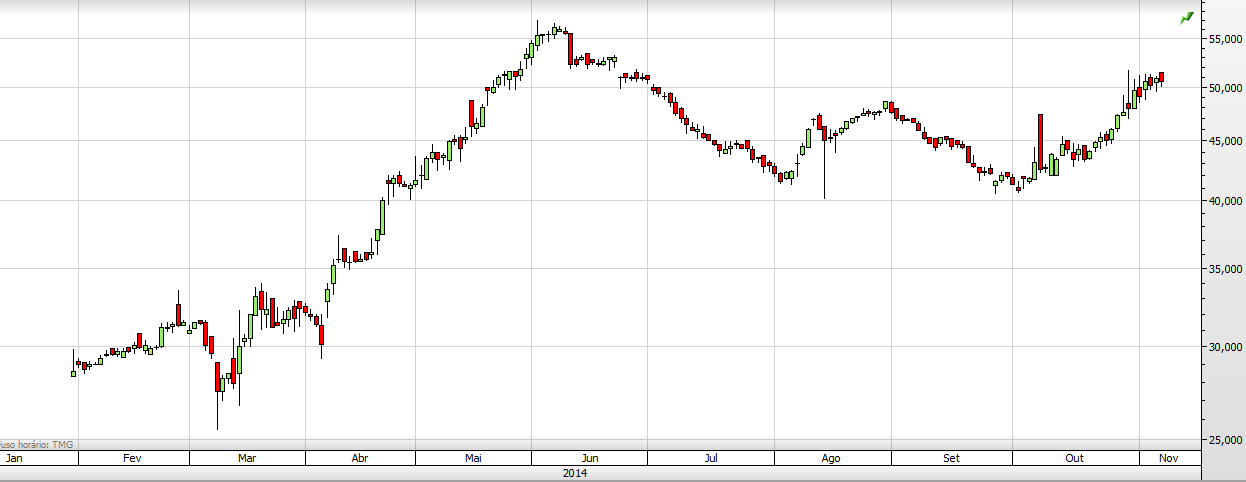Click the 'Fuso horário: TMG' timezone label

[36, 444]
